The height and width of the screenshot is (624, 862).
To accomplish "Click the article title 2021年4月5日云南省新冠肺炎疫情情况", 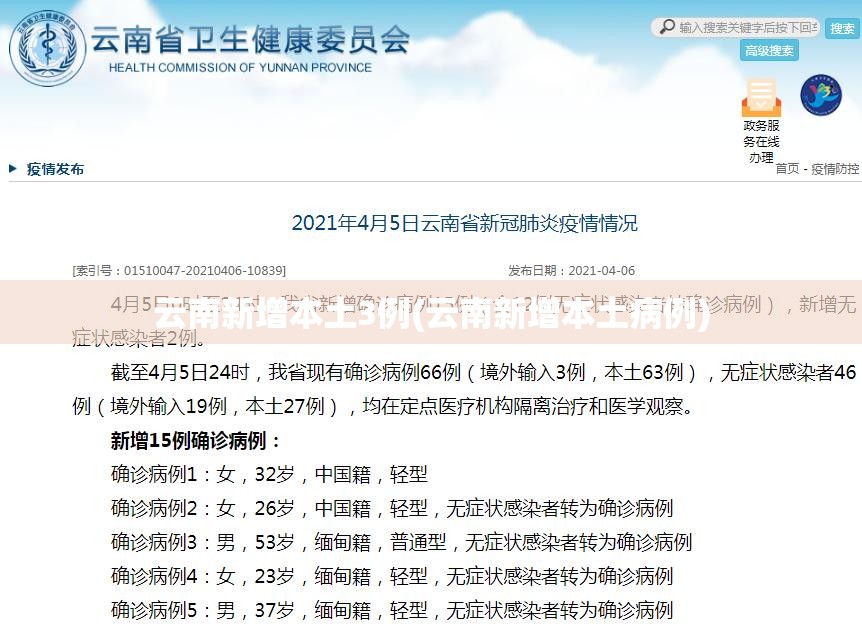I will [x=465, y=223].
